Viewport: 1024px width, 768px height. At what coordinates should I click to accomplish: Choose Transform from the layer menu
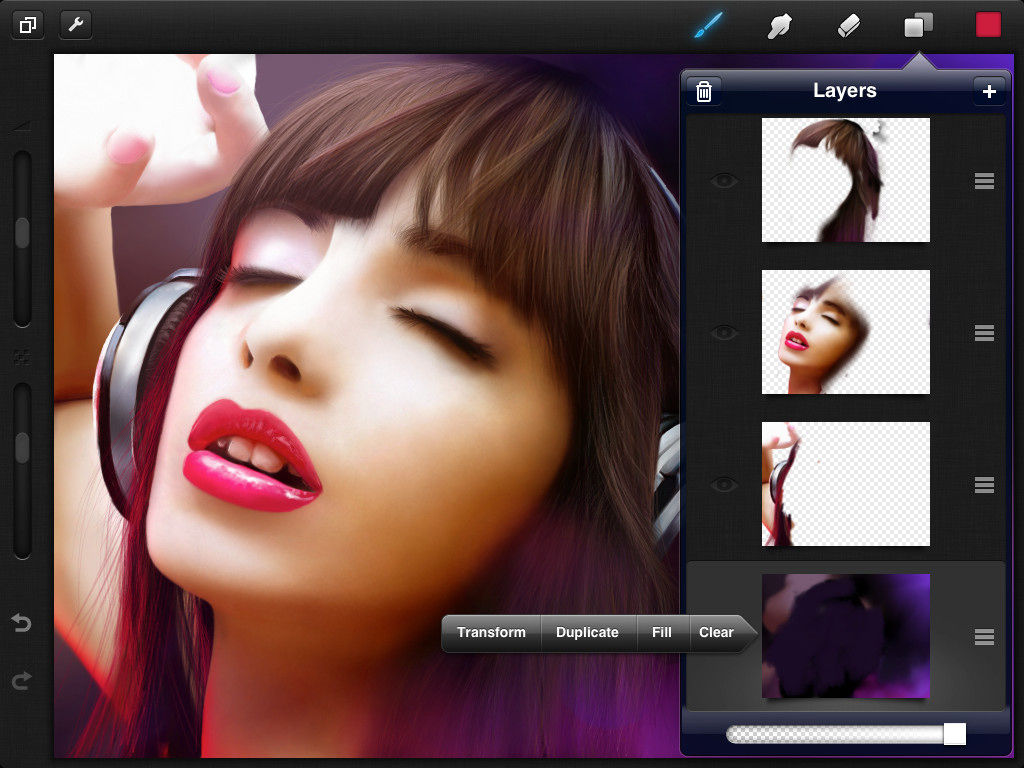click(x=491, y=632)
